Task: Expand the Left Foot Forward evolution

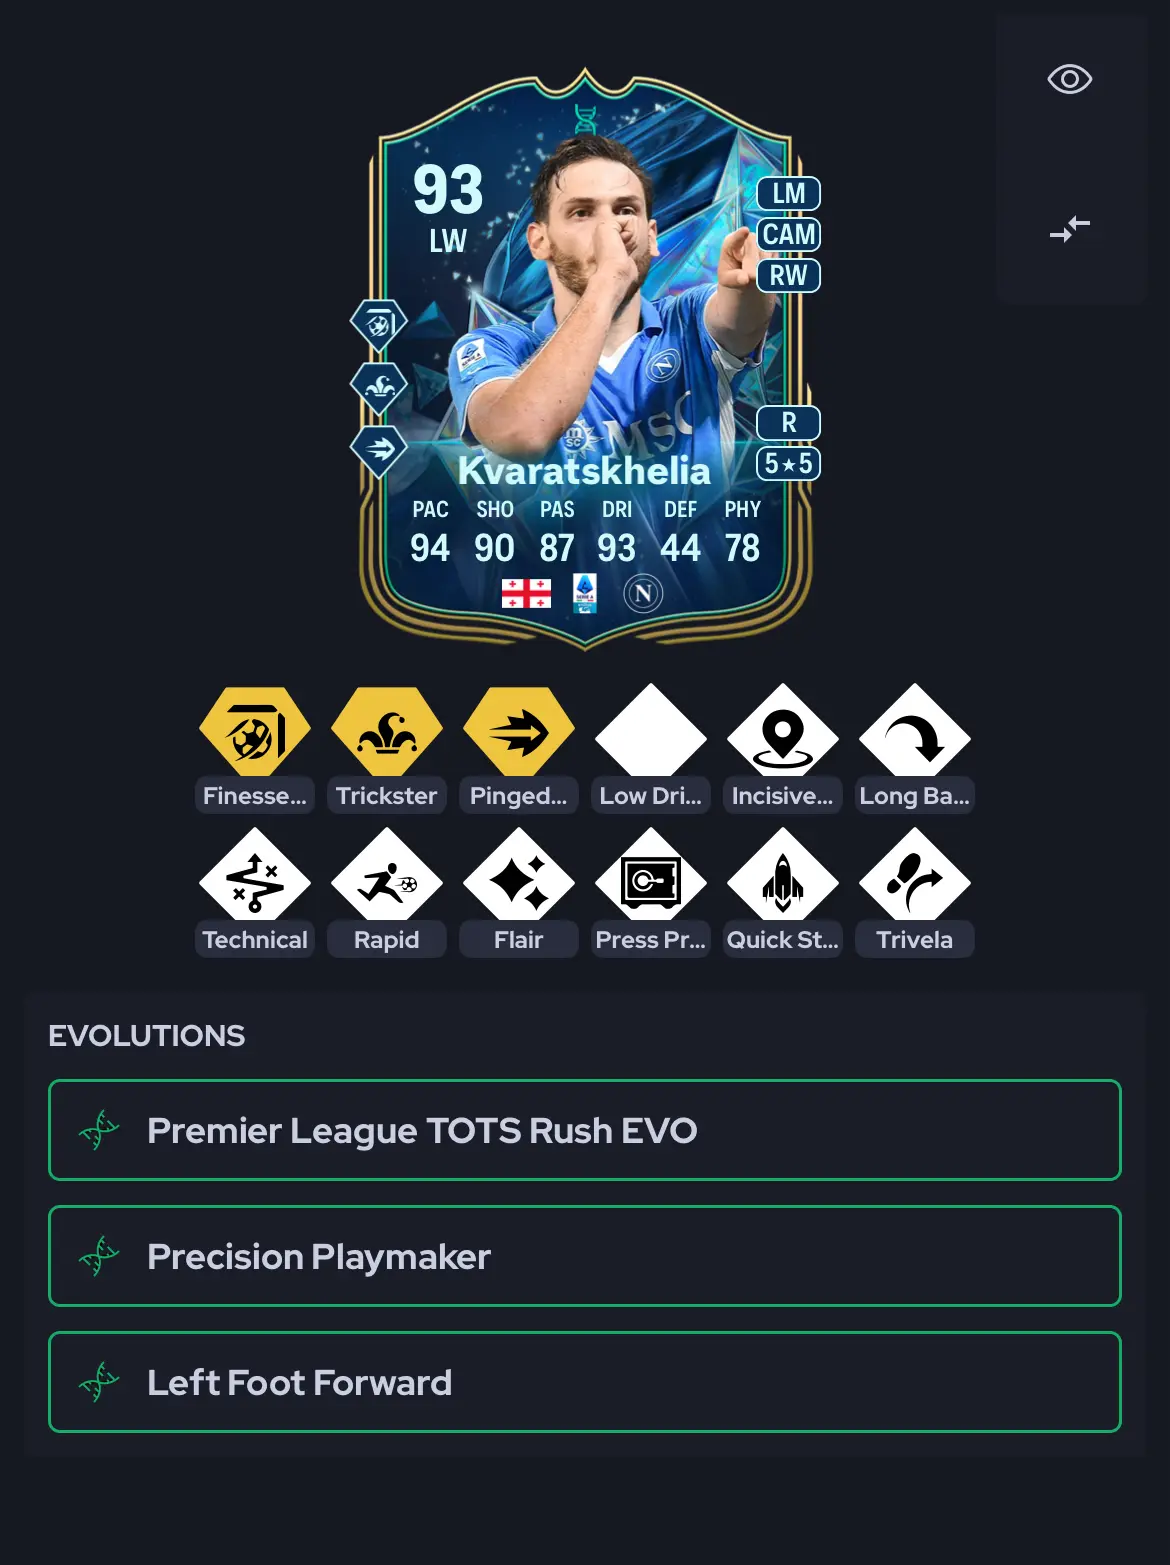Action: tap(585, 1382)
